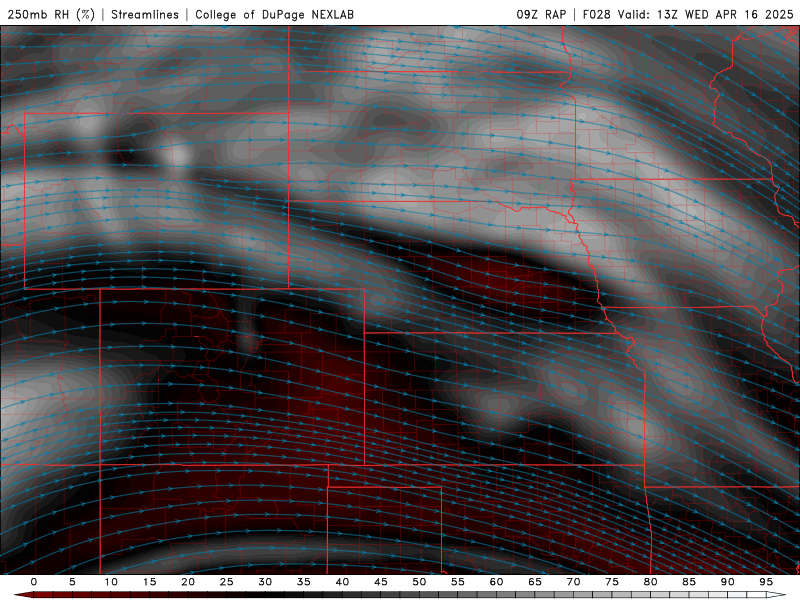The width and height of the screenshot is (800, 600).
Task: Click the '95' value on color scale
Action: coord(766,582)
